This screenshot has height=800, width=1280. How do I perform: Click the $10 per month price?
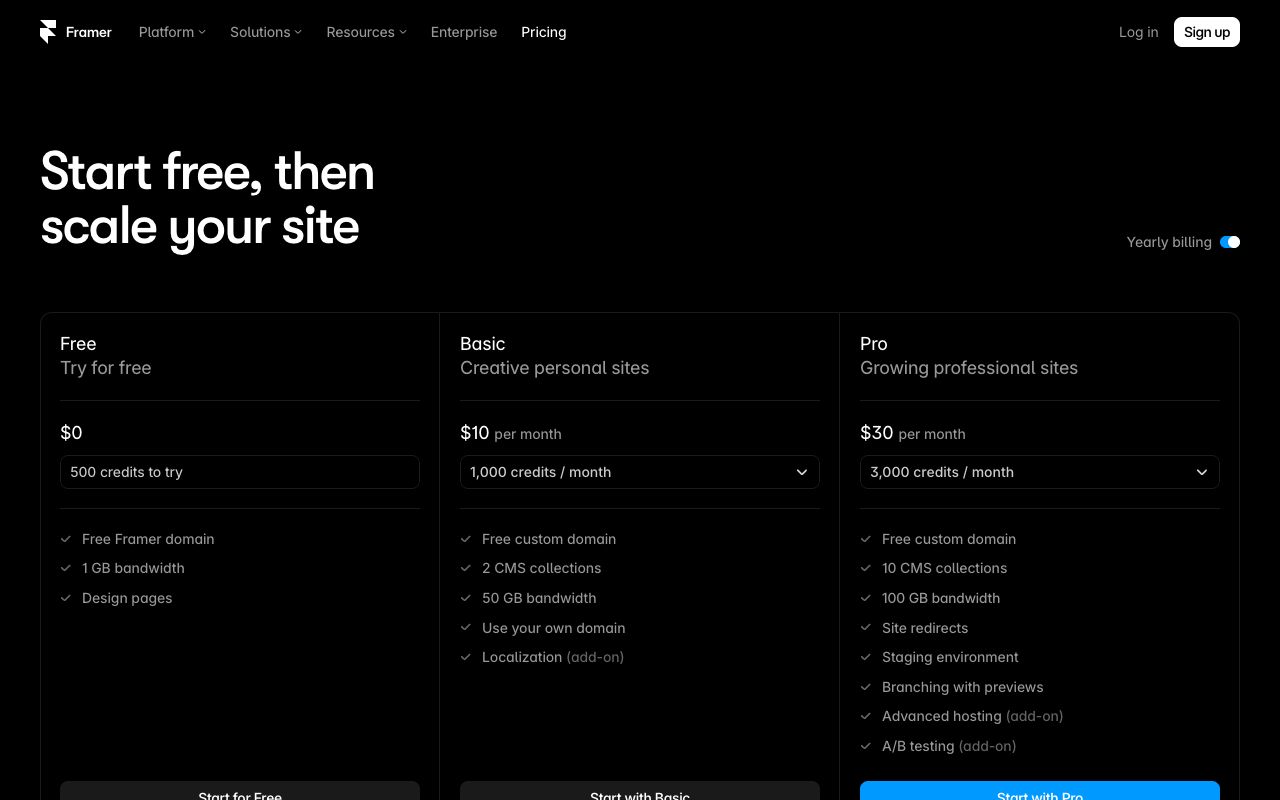pyautogui.click(x=511, y=433)
